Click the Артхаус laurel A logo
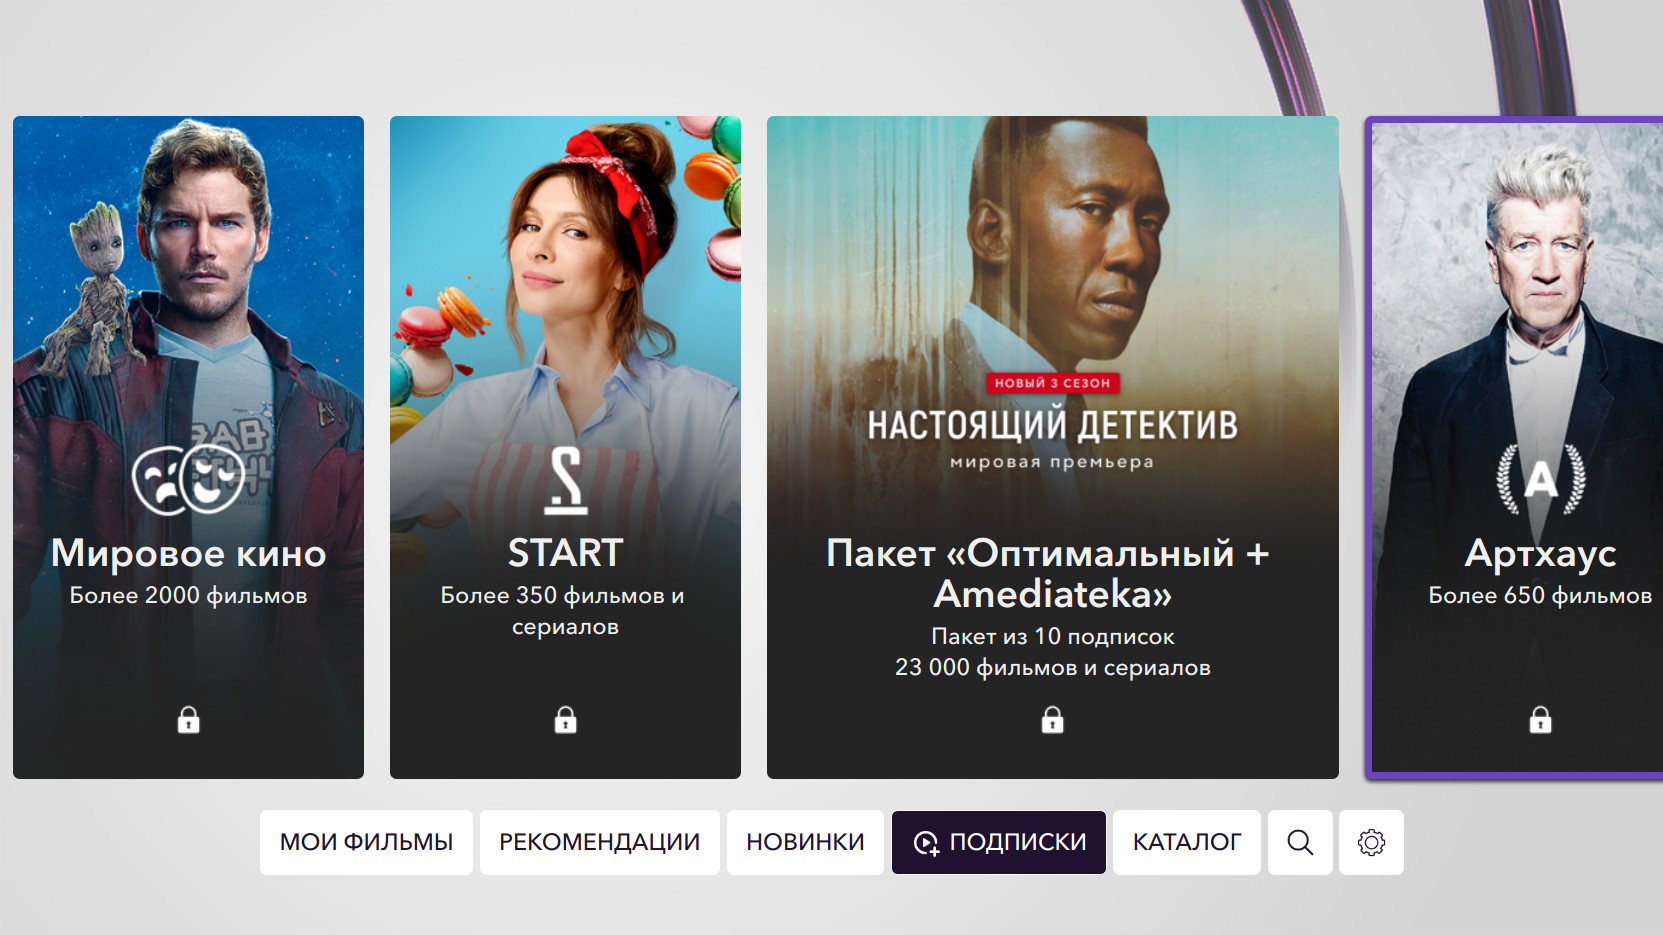1663x935 pixels. [1540, 479]
